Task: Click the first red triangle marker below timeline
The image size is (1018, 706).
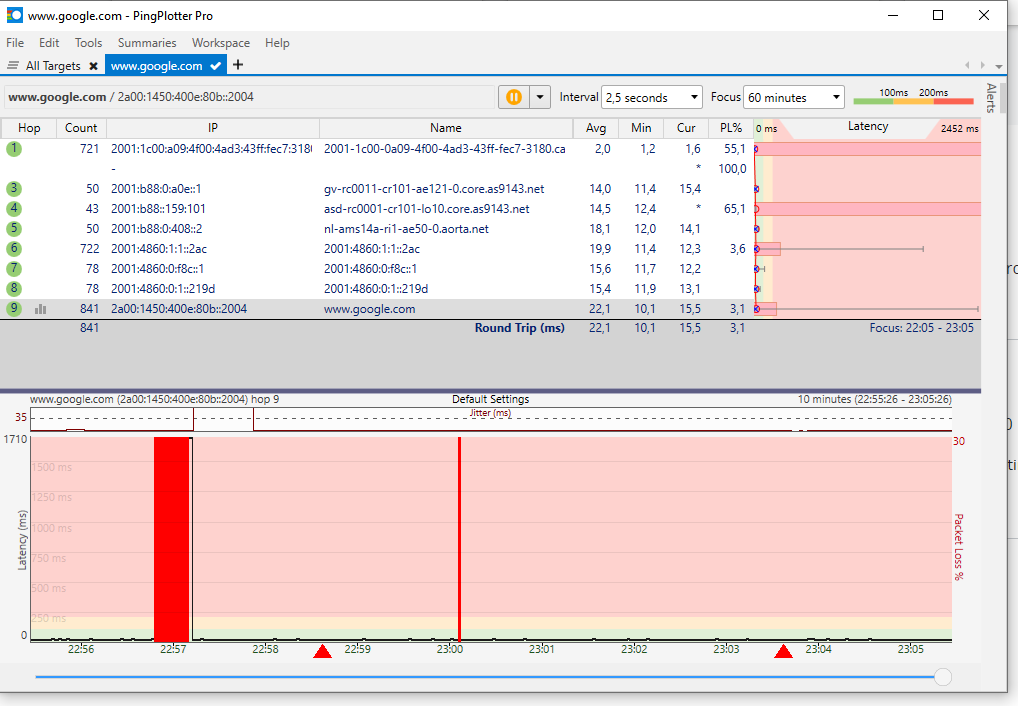Action: (322, 652)
